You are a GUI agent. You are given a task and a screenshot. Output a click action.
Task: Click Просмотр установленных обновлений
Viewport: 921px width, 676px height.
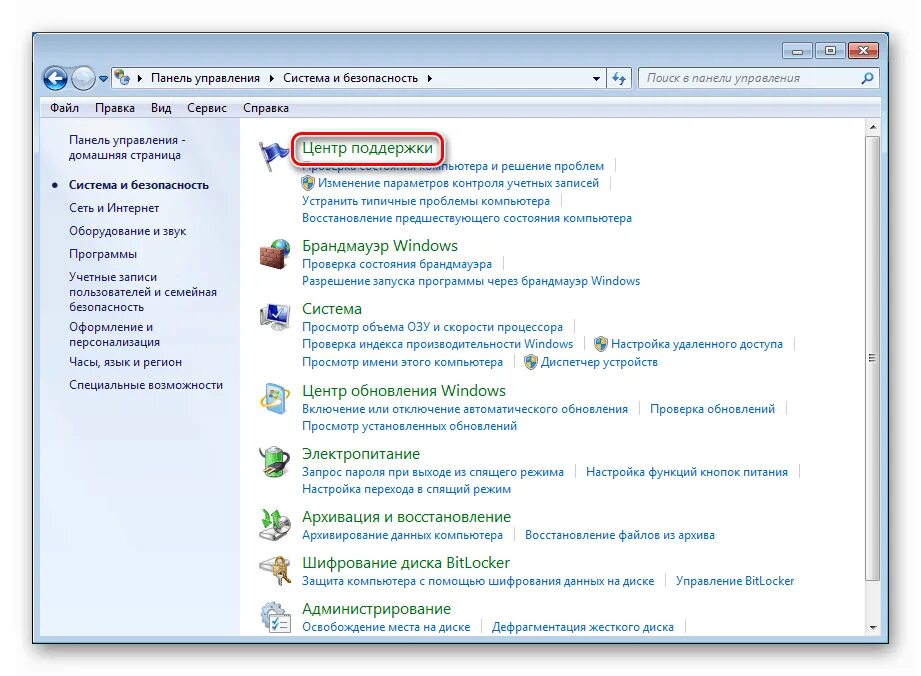pos(409,426)
